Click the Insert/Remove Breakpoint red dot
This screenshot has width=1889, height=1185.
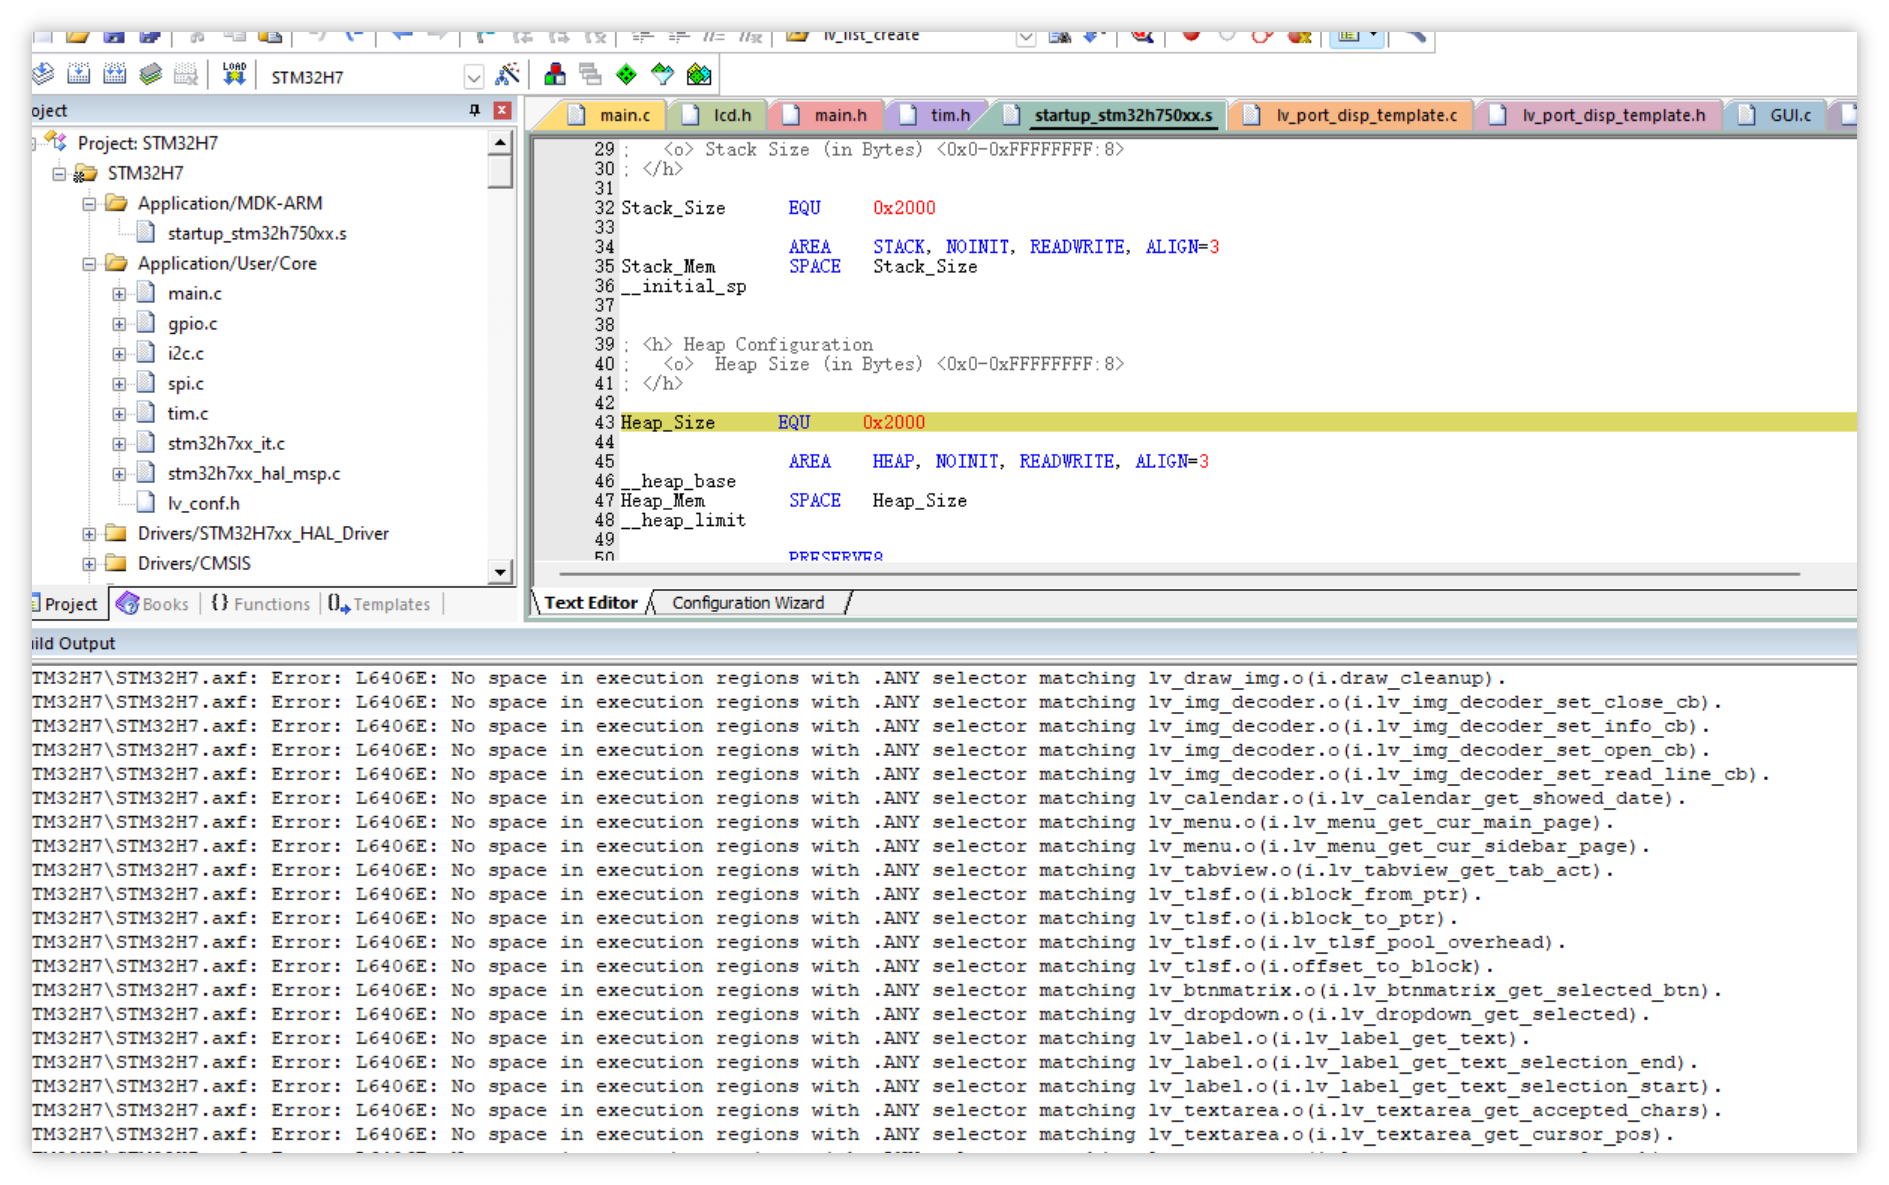(1190, 36)
